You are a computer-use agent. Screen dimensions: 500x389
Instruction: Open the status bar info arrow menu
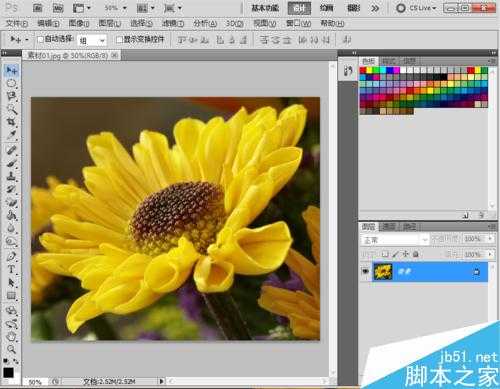pyautogui.click(x=161, y=381)
